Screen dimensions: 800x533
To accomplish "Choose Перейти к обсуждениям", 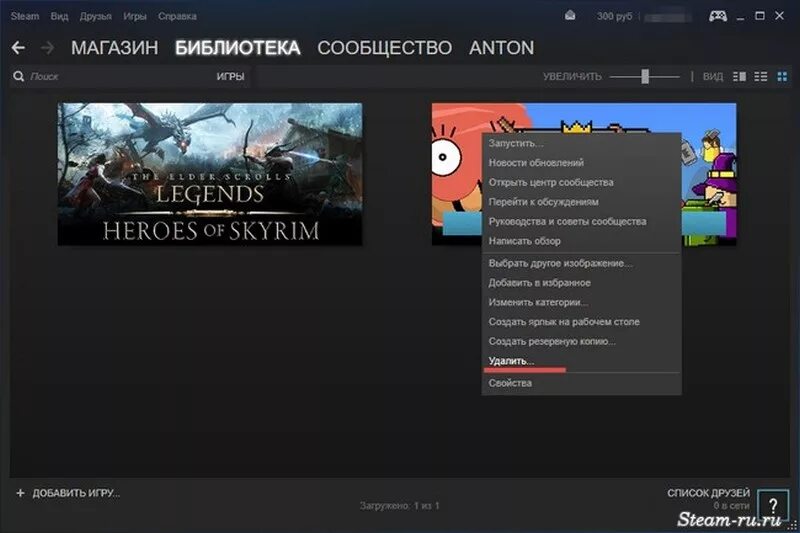I will pyautogui.click(x=582, y=201).
